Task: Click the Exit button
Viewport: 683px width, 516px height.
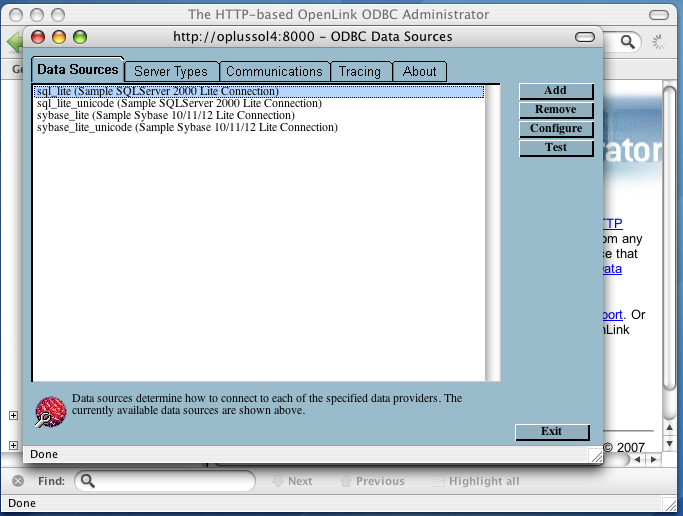Action: [x=551, y=432]
